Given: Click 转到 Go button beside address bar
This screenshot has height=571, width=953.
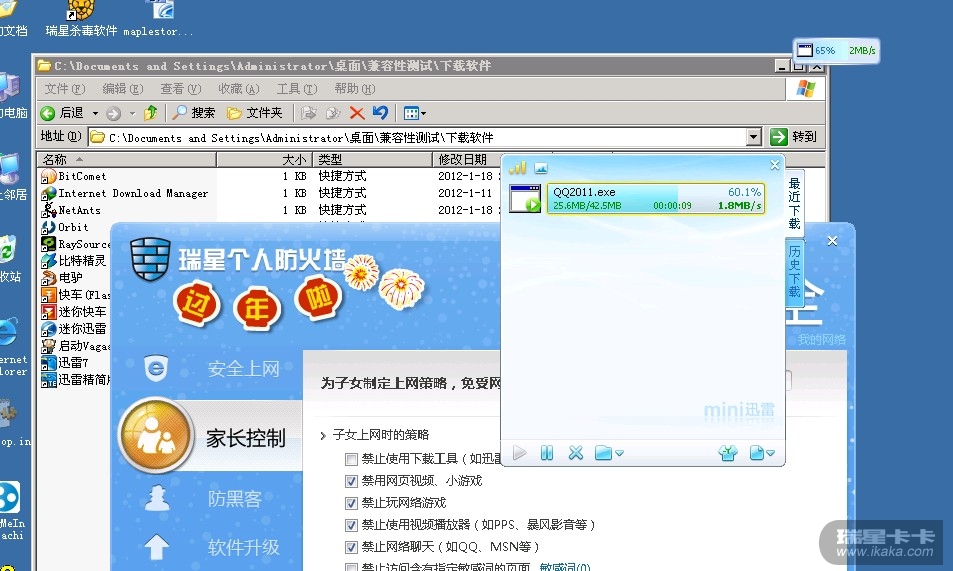Looking at the screenshot, I should click(793, 137).
